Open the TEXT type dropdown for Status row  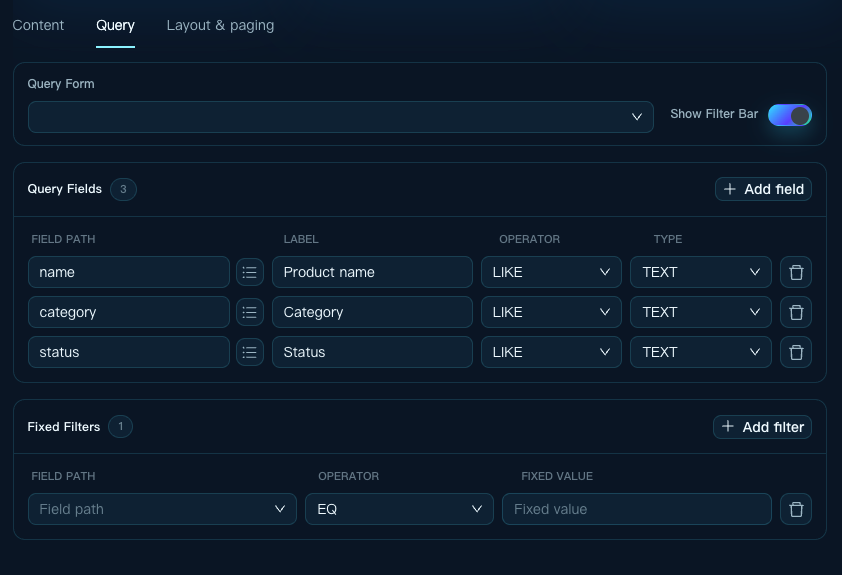[700, 352]
